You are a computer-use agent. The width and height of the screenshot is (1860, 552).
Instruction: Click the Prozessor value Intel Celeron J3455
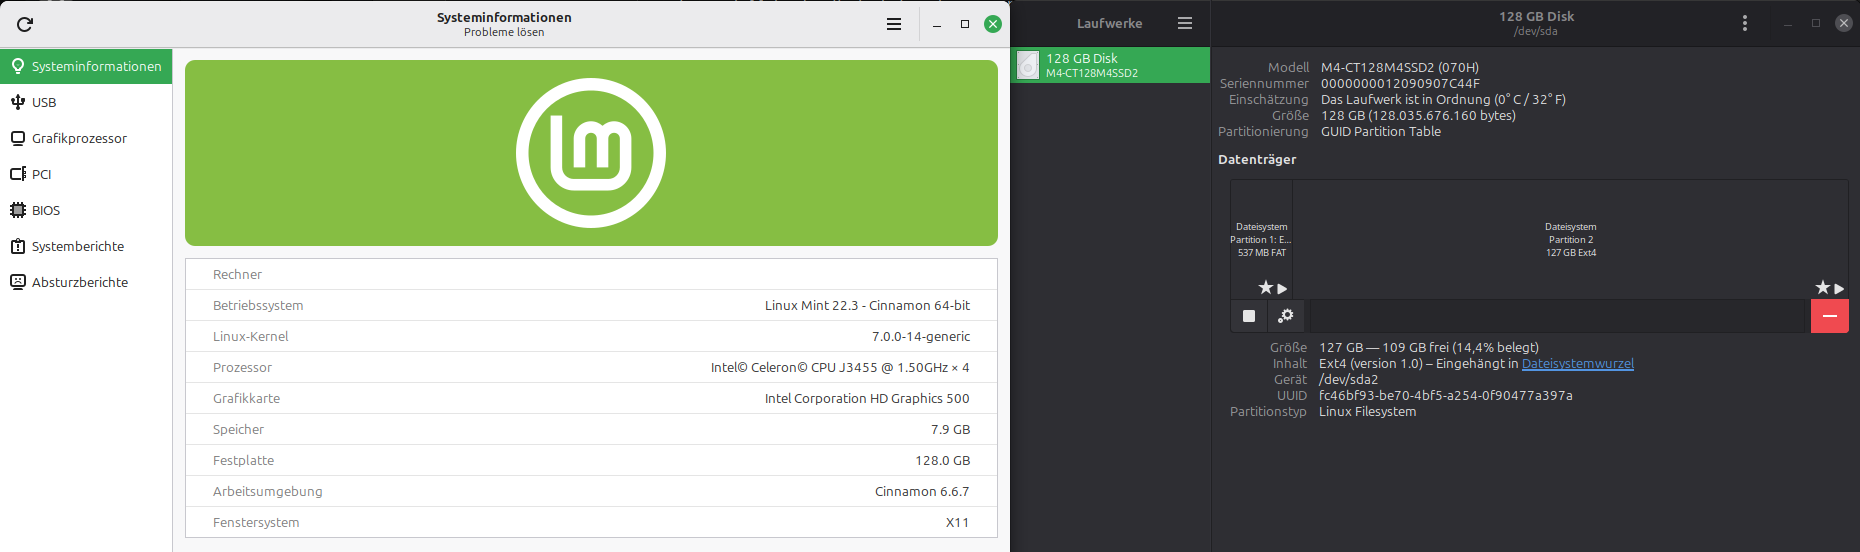(x=840, y=367)
